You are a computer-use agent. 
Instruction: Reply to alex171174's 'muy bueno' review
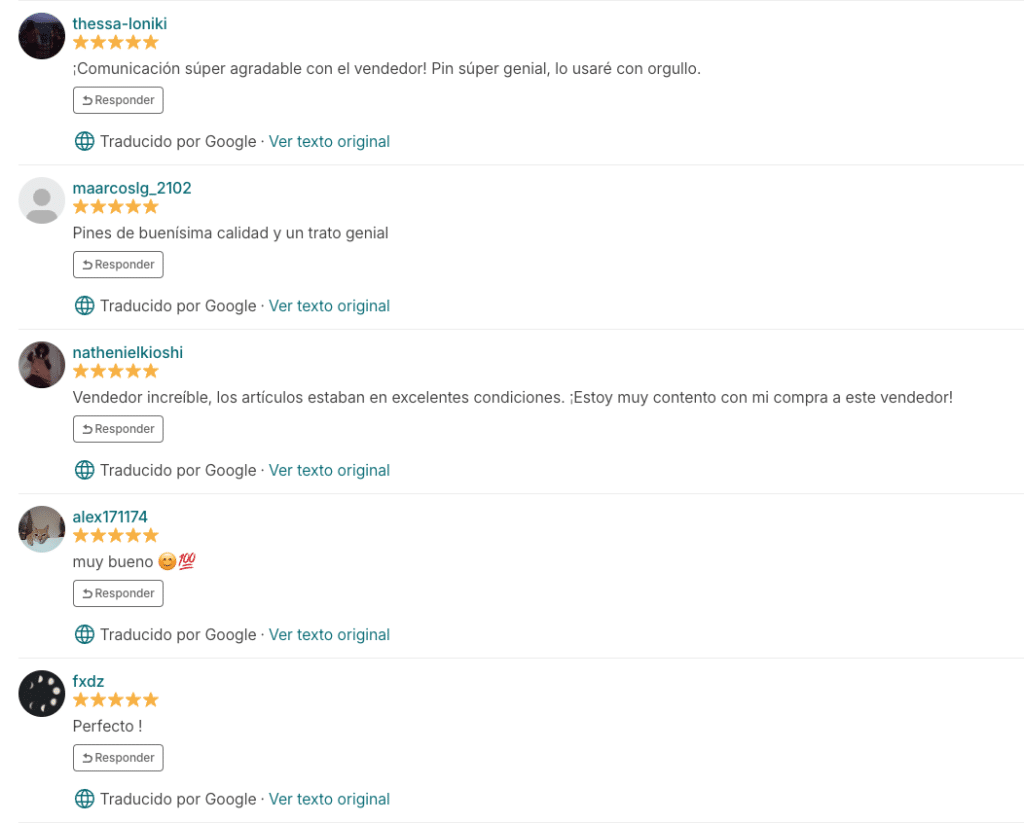pos(118,593)
